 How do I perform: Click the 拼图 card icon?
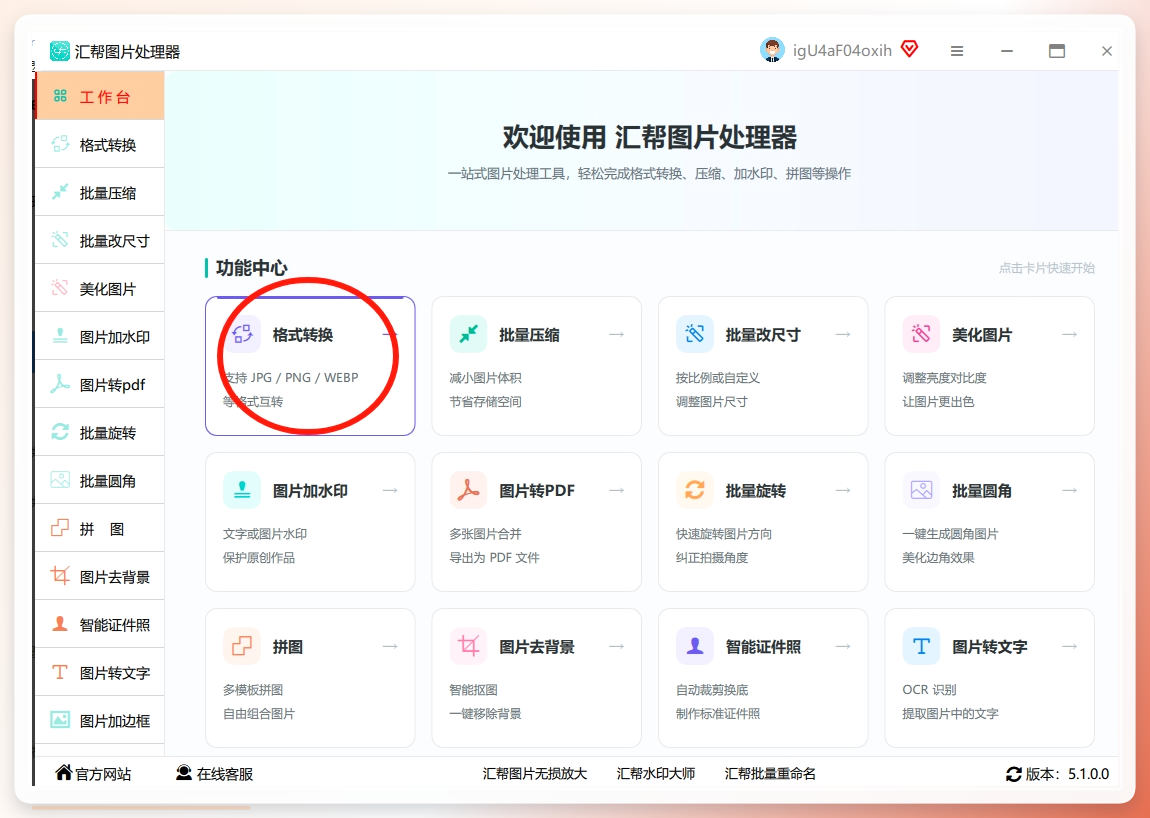tap(242, 646)
